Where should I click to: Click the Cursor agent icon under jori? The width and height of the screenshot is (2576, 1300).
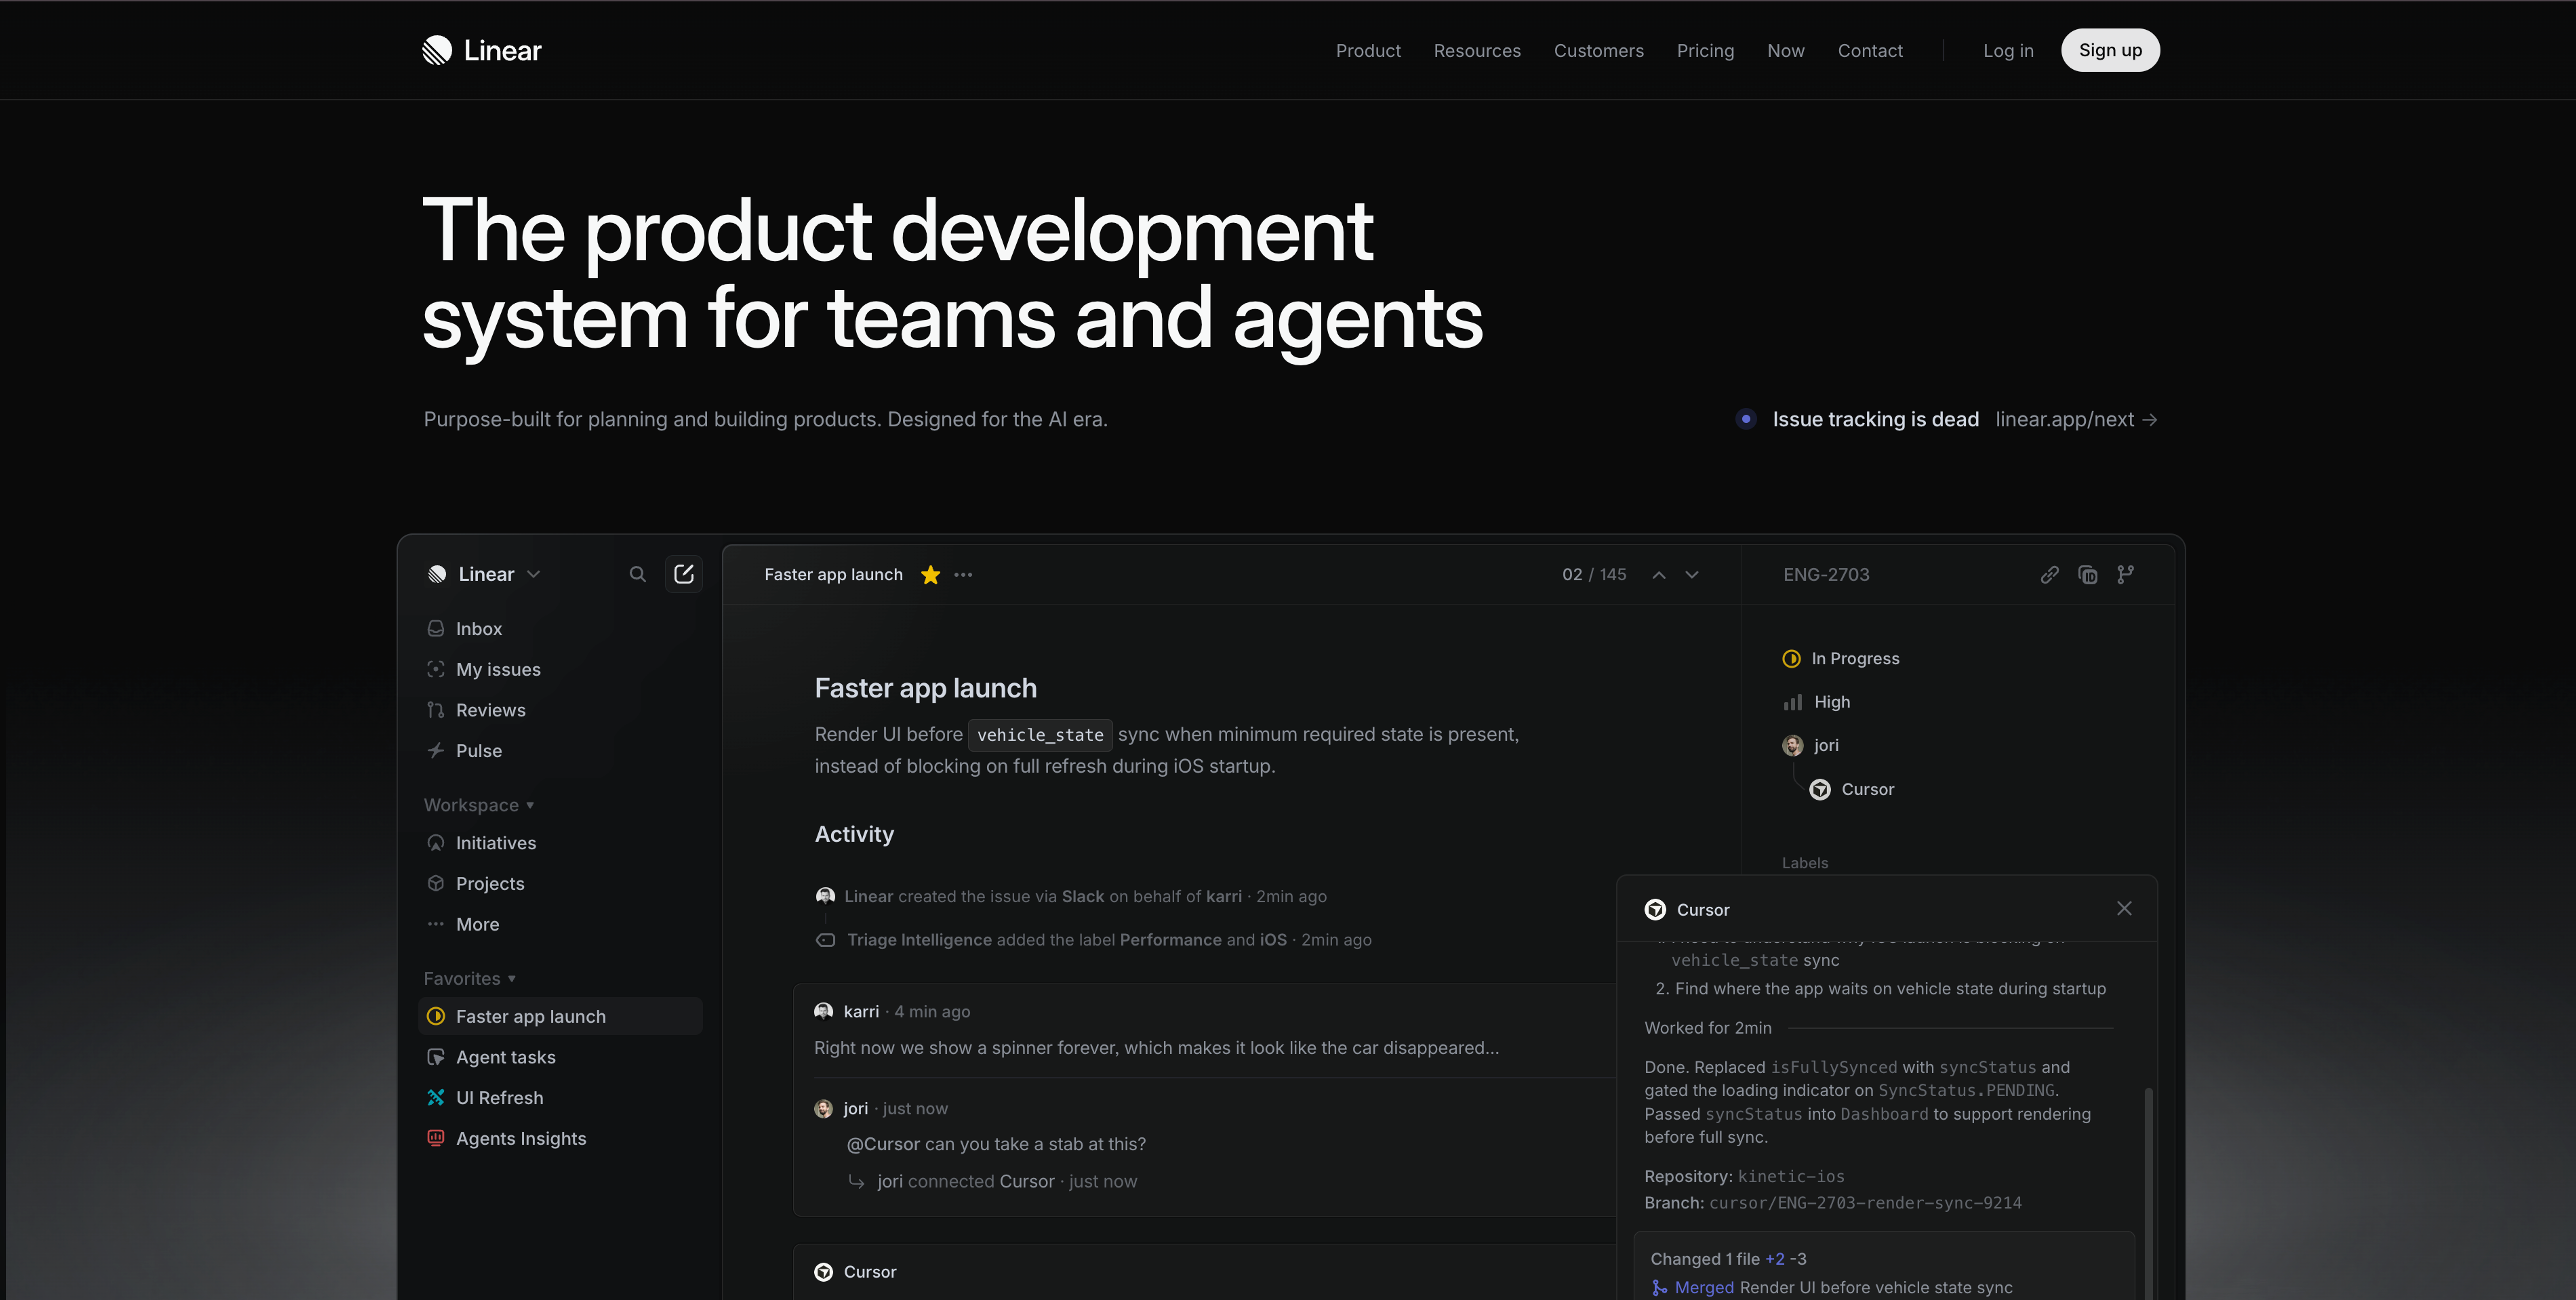1820,789
